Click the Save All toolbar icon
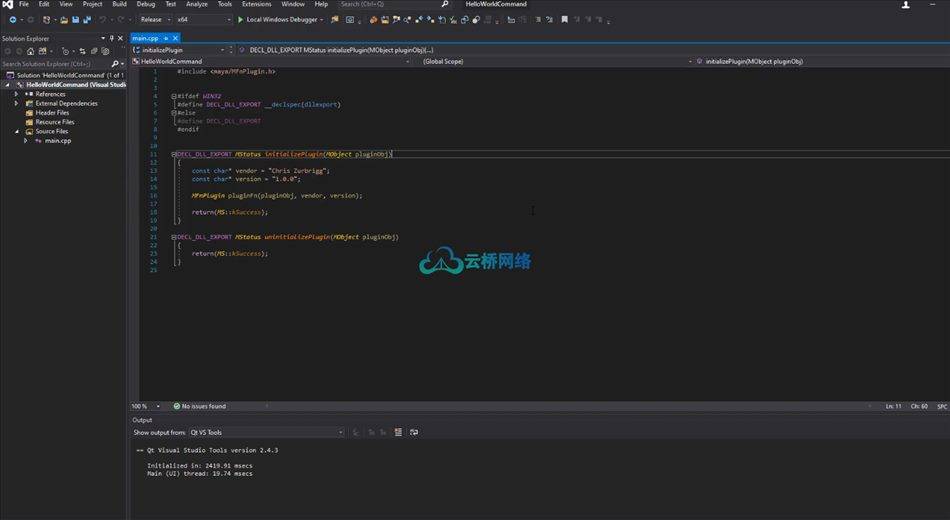 point(87,20)
